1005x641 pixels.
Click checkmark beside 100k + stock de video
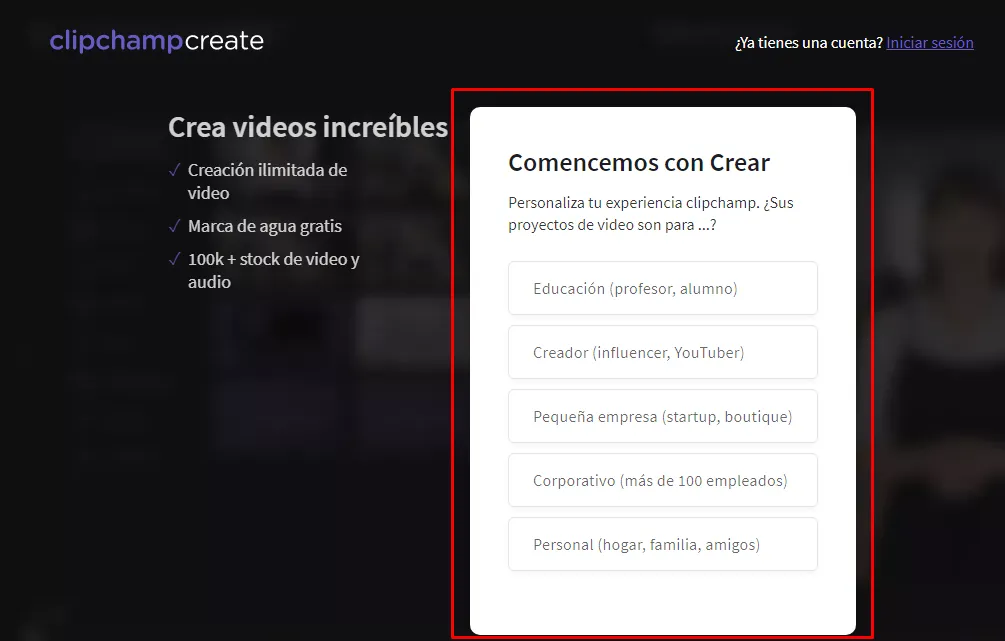coord(174,259)
